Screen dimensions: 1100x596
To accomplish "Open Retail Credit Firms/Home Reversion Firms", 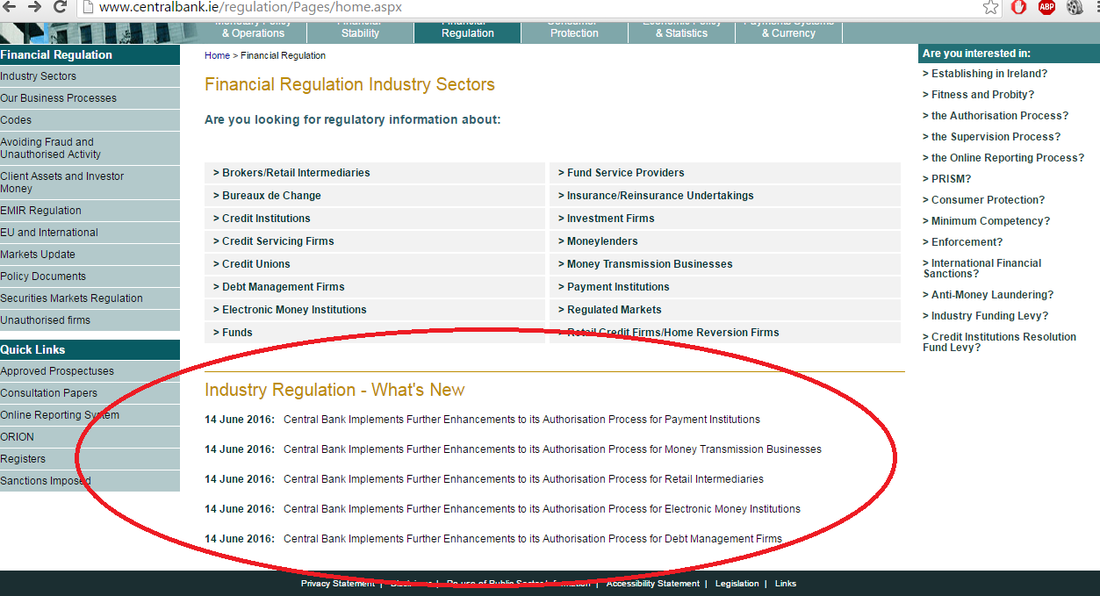I will (725, 332).
